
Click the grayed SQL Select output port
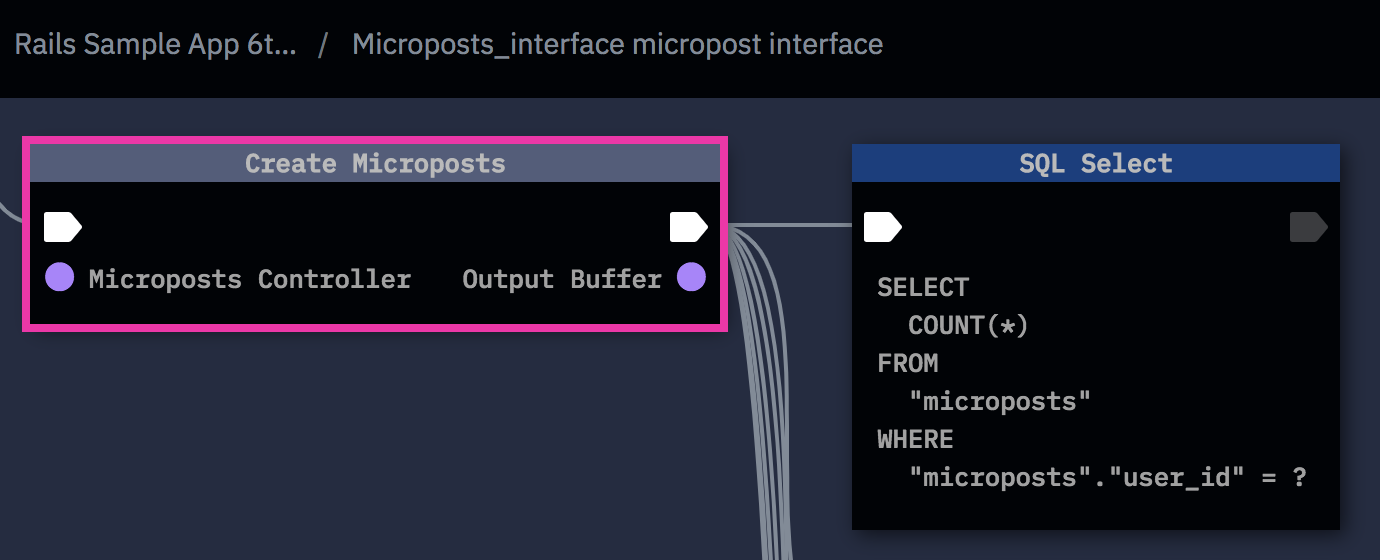[1308, 228]
